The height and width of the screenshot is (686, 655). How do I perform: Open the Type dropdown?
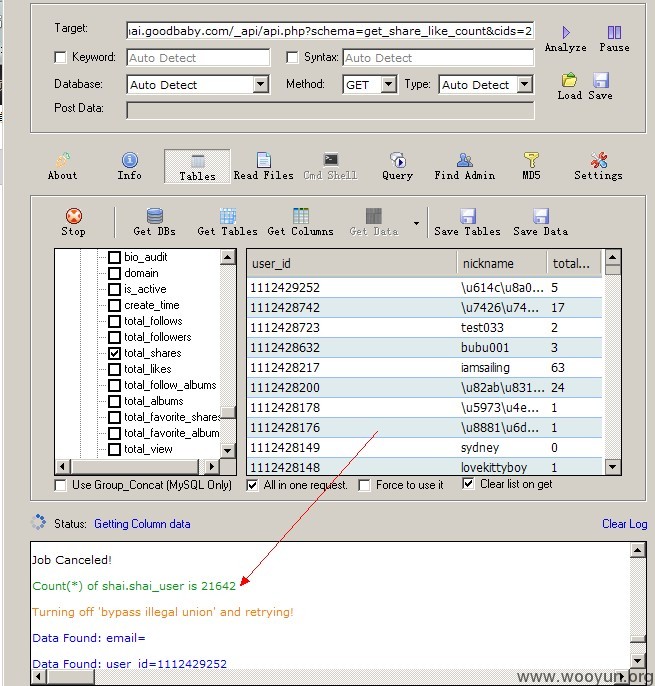(525, 84)
